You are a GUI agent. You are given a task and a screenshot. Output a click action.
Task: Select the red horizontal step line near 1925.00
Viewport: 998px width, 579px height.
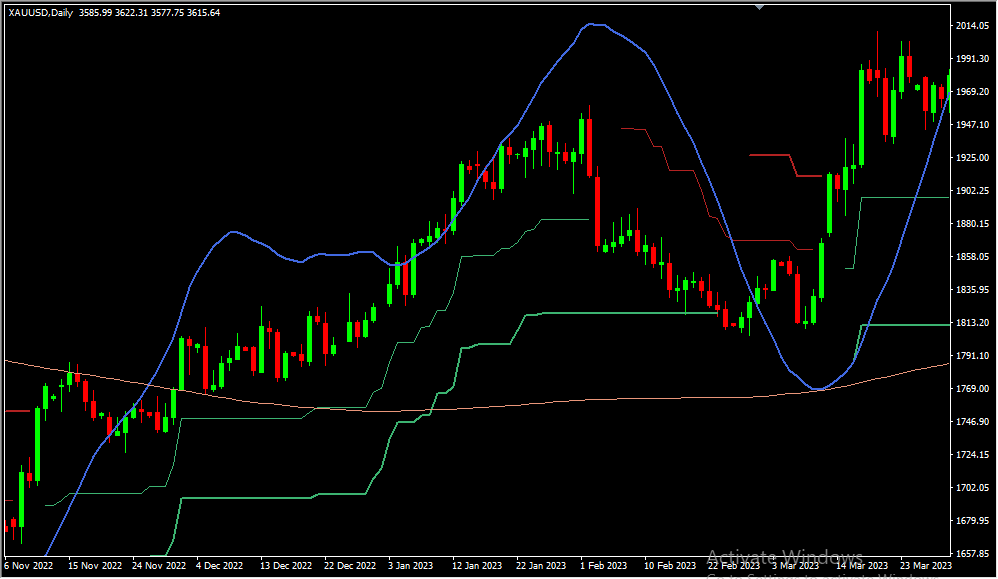770,155
